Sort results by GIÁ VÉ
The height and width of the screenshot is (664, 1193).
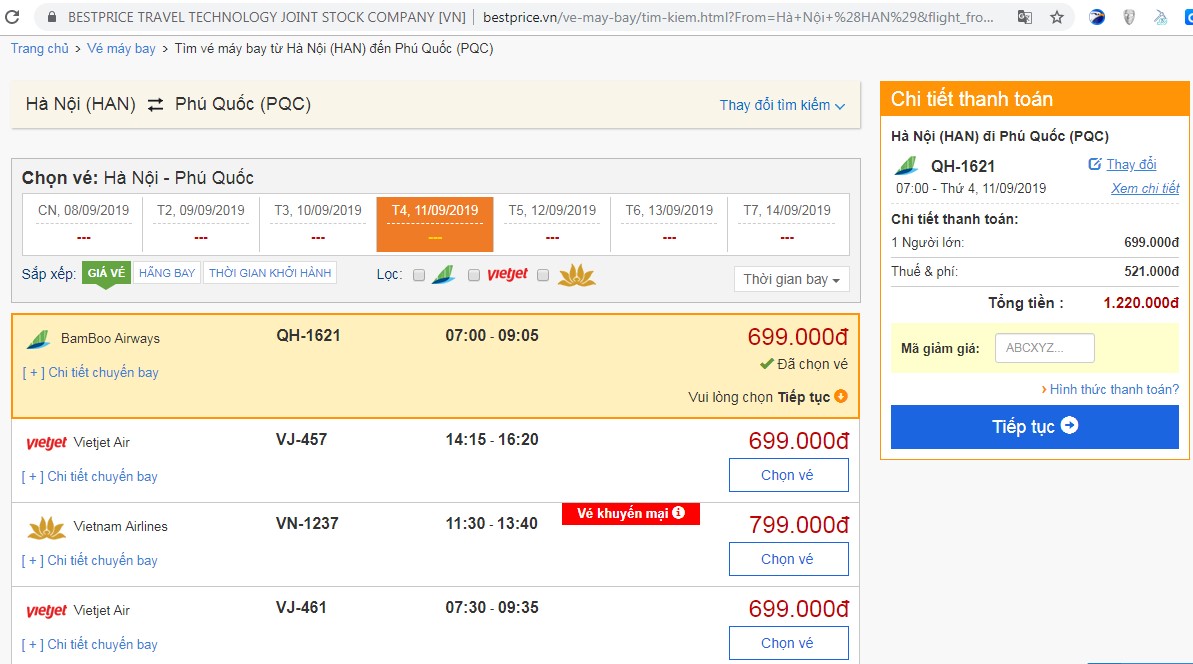point(107,273)
